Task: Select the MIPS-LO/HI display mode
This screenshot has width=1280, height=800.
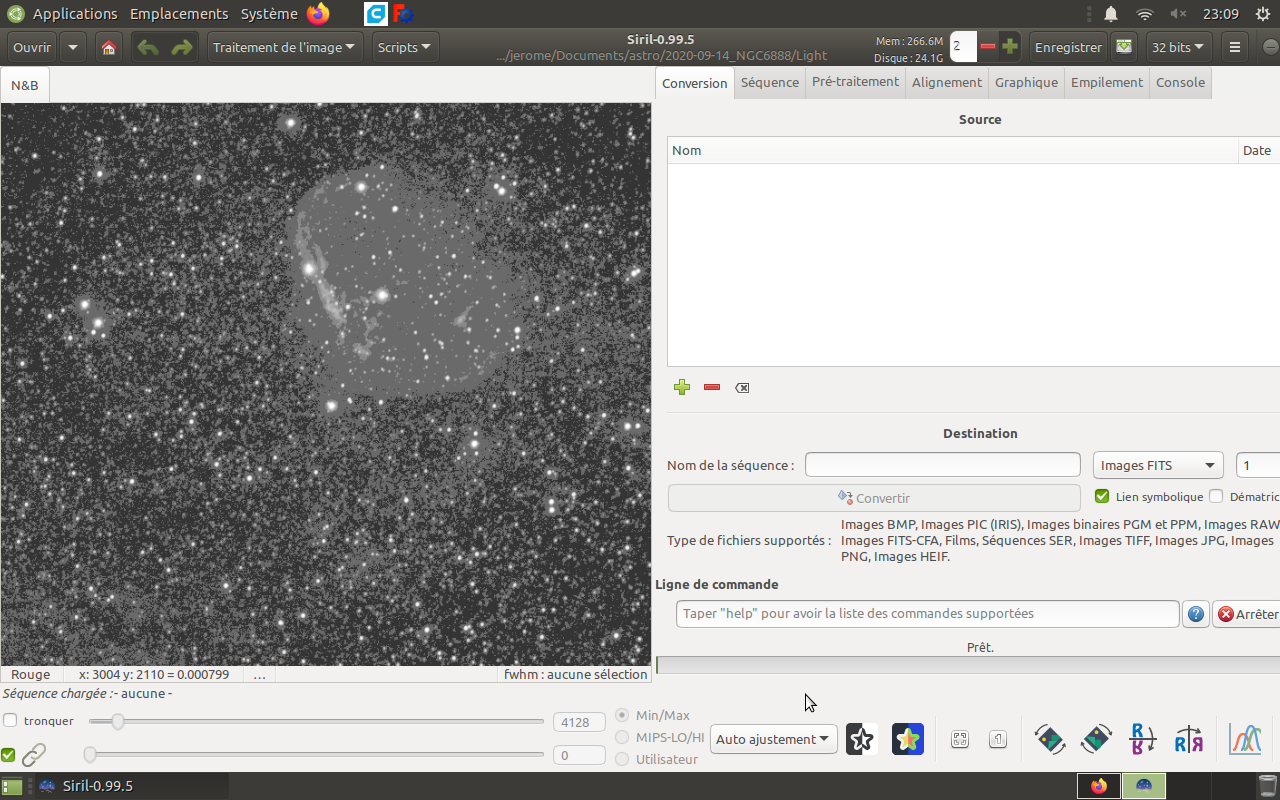Action: coord(622,737)
